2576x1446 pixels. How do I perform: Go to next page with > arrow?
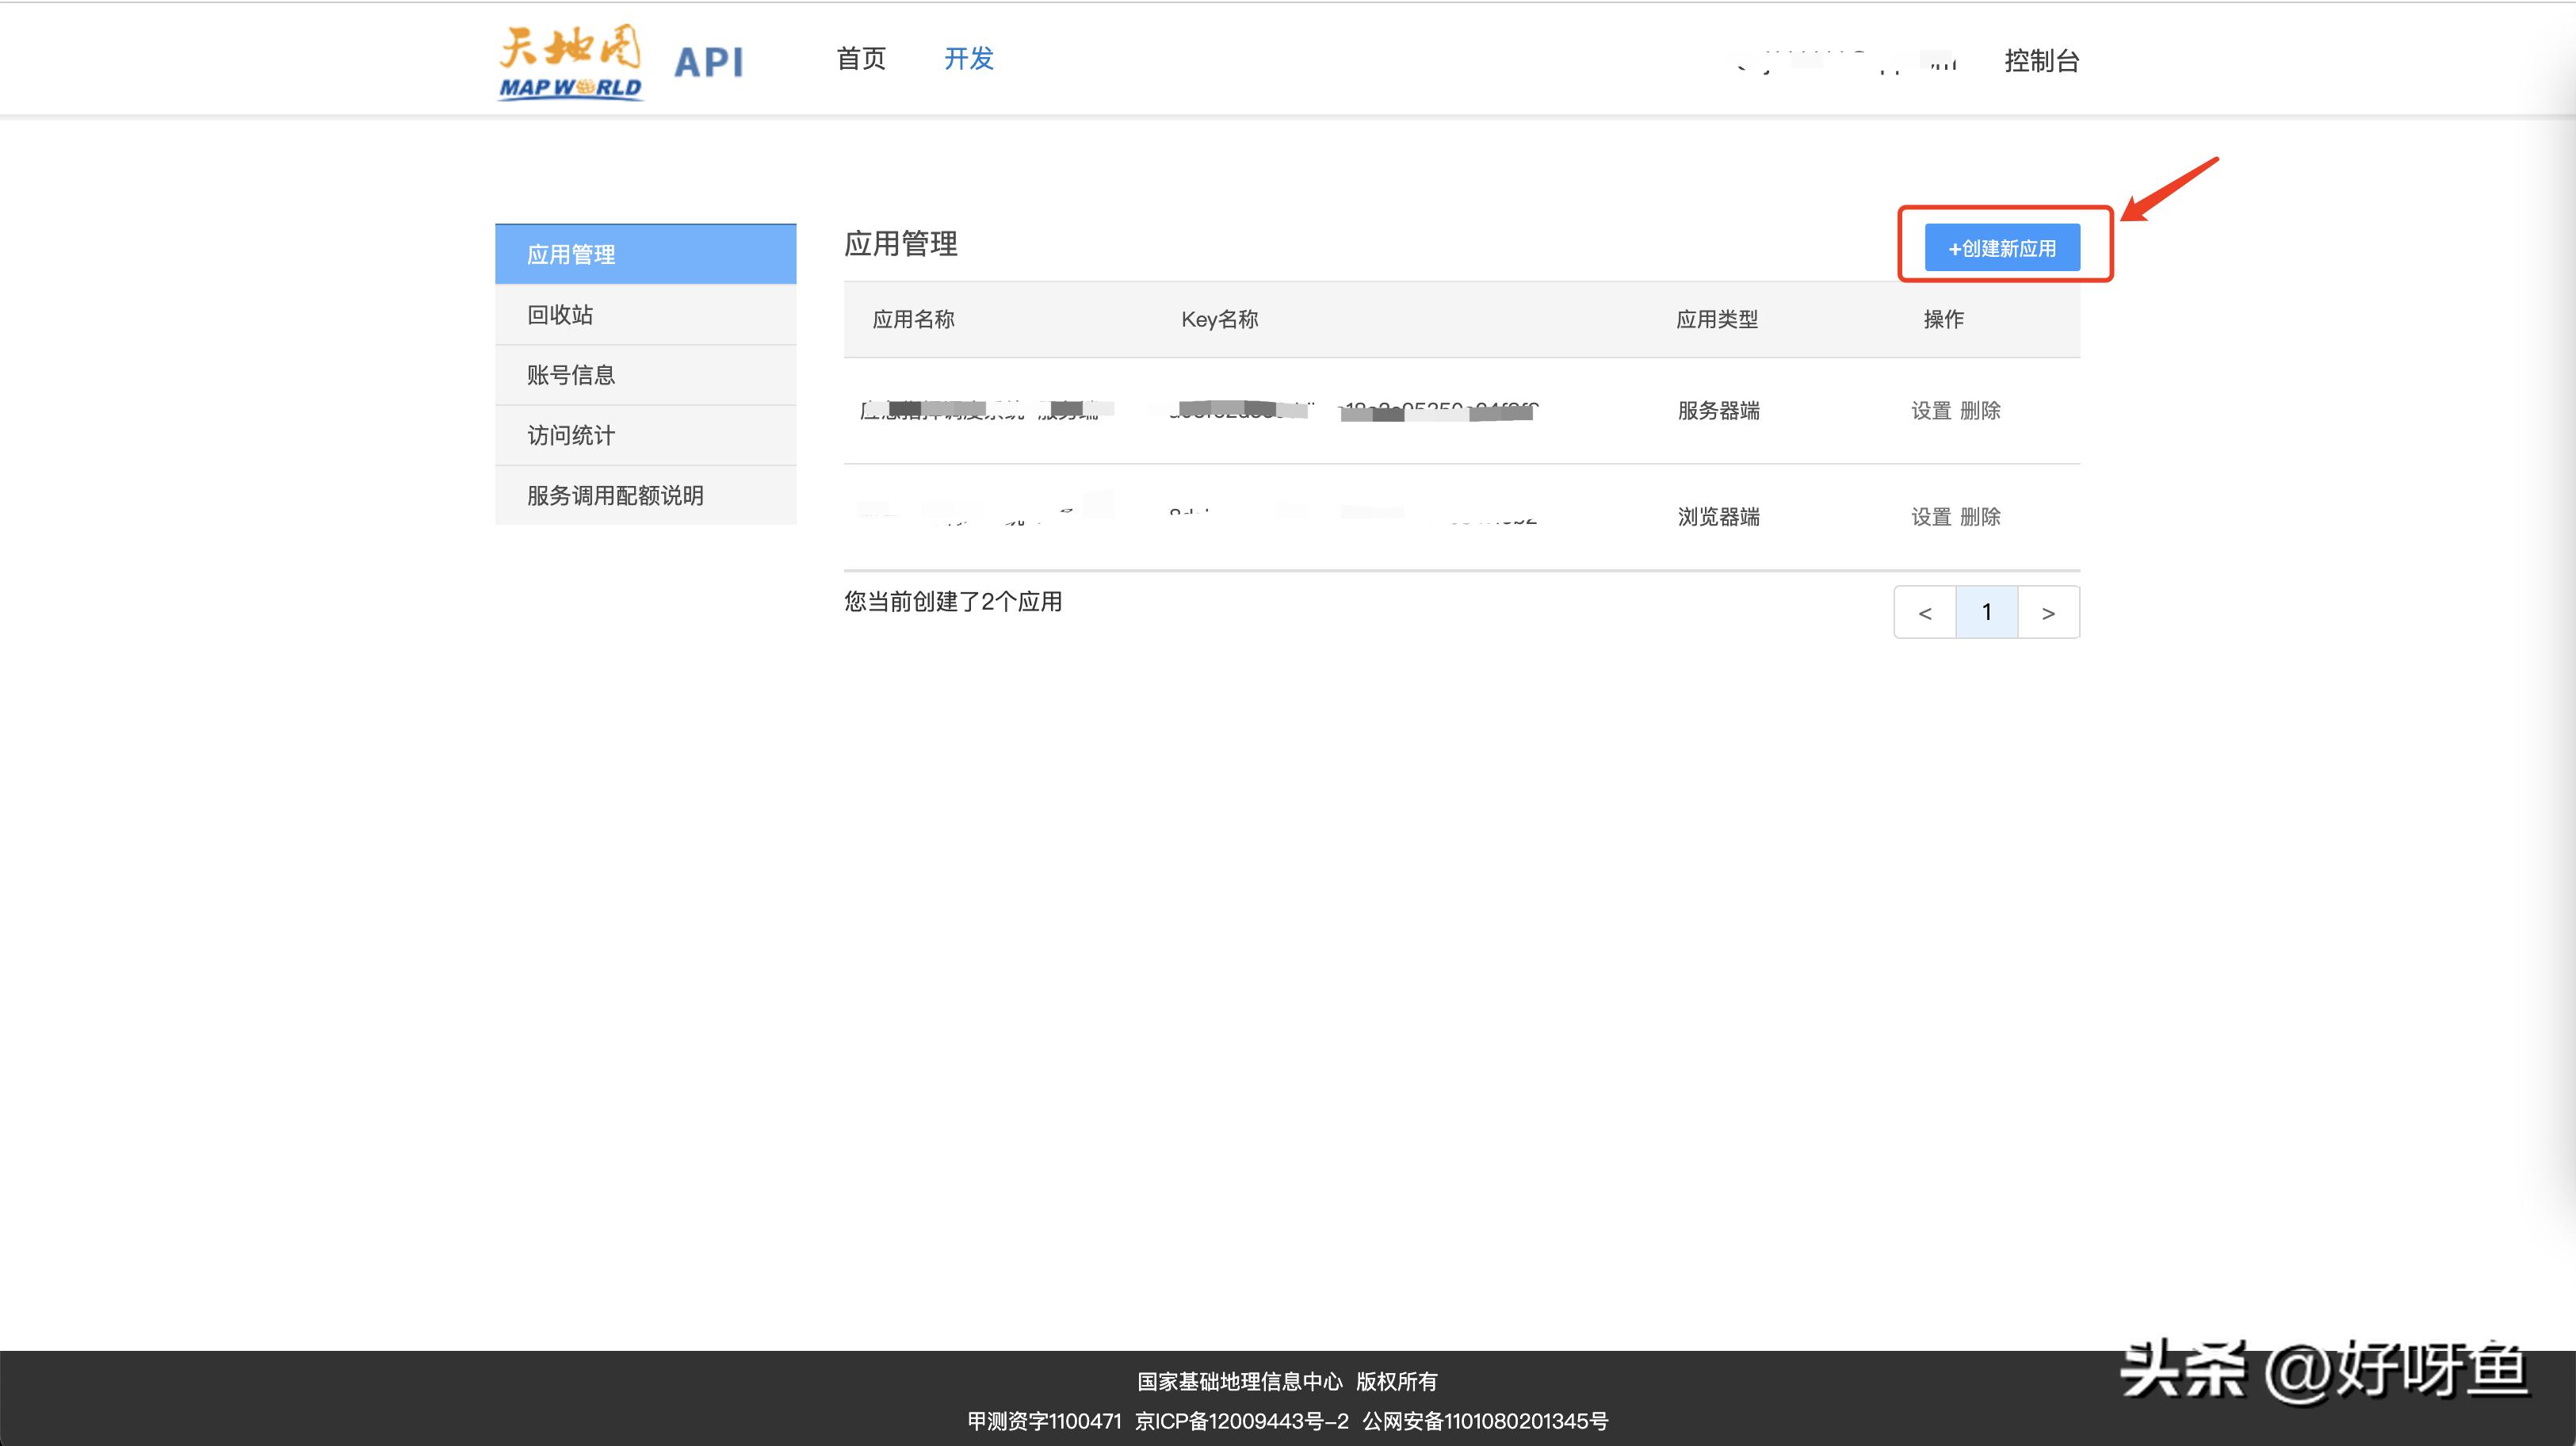point(2048,611)
